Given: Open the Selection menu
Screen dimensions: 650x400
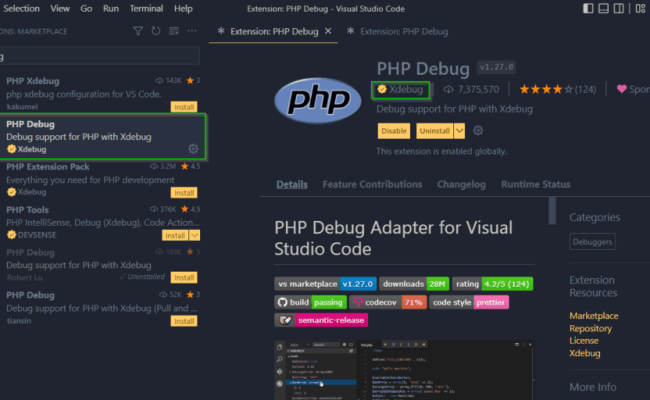Looking at the screenshot, I should point(21,9).
